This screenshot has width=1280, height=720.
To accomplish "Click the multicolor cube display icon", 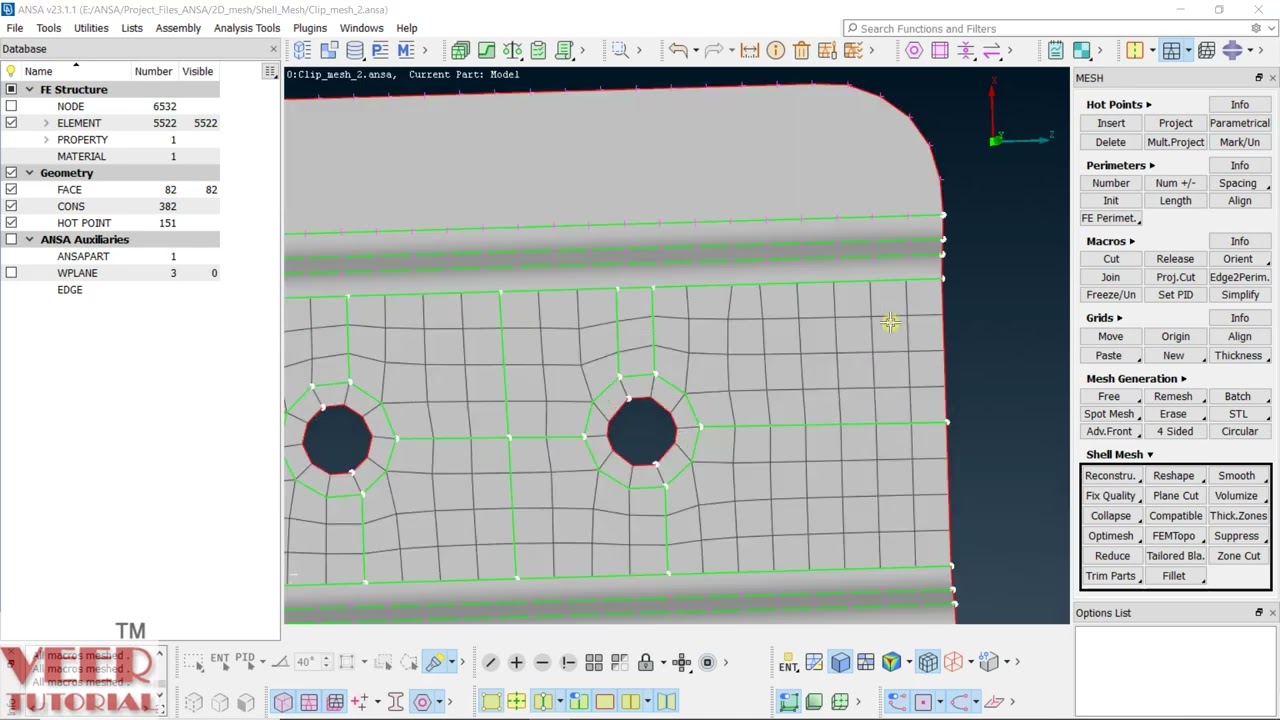I will pos(891,662).
